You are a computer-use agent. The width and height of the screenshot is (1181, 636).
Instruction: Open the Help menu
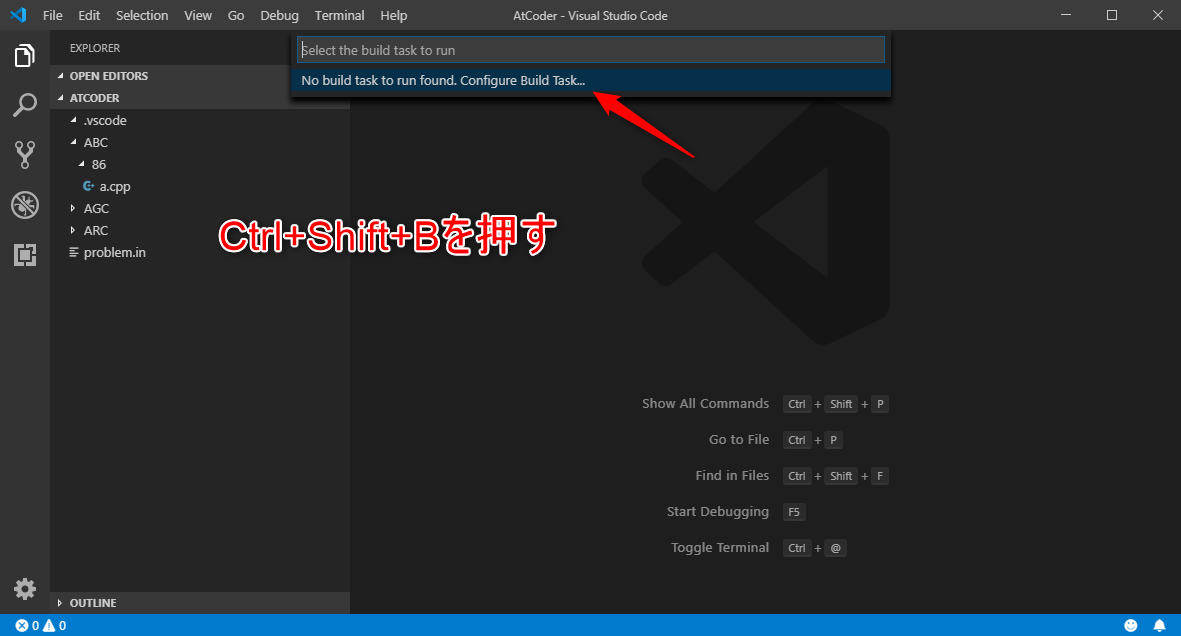tap(394, 15)
